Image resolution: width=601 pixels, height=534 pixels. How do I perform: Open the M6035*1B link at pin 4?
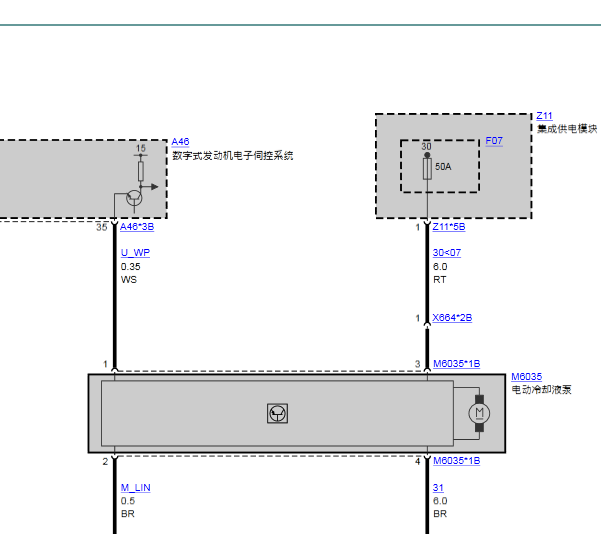point(456,460)
